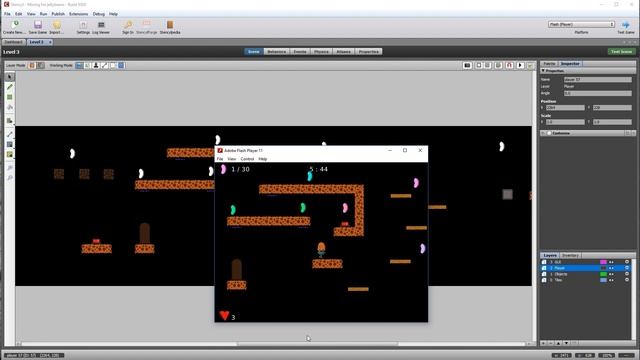Switch to the Behaviors tab

pos(276,52)
